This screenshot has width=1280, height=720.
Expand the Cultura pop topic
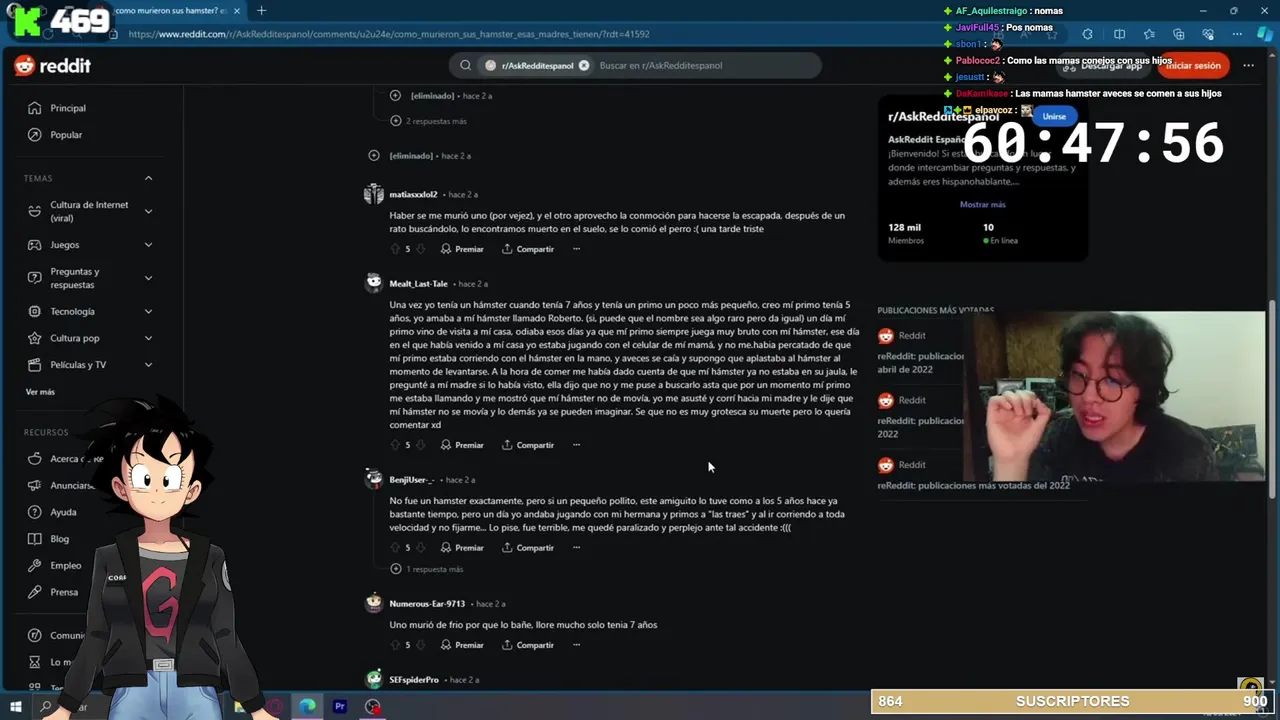(x=148, y=338)
